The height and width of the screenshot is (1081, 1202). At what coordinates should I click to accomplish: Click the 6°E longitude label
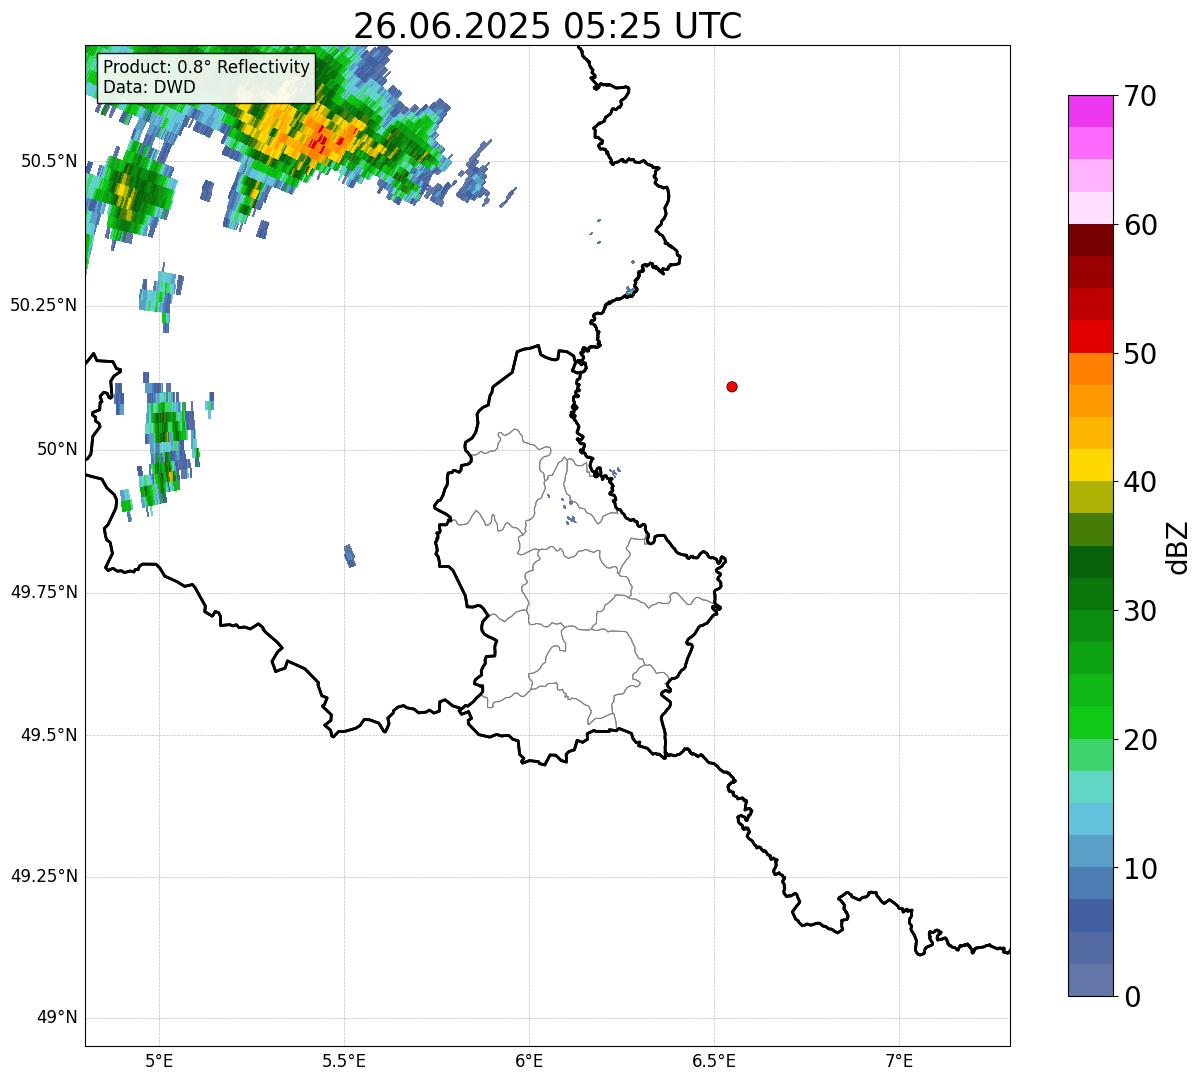click(529, 1060)
